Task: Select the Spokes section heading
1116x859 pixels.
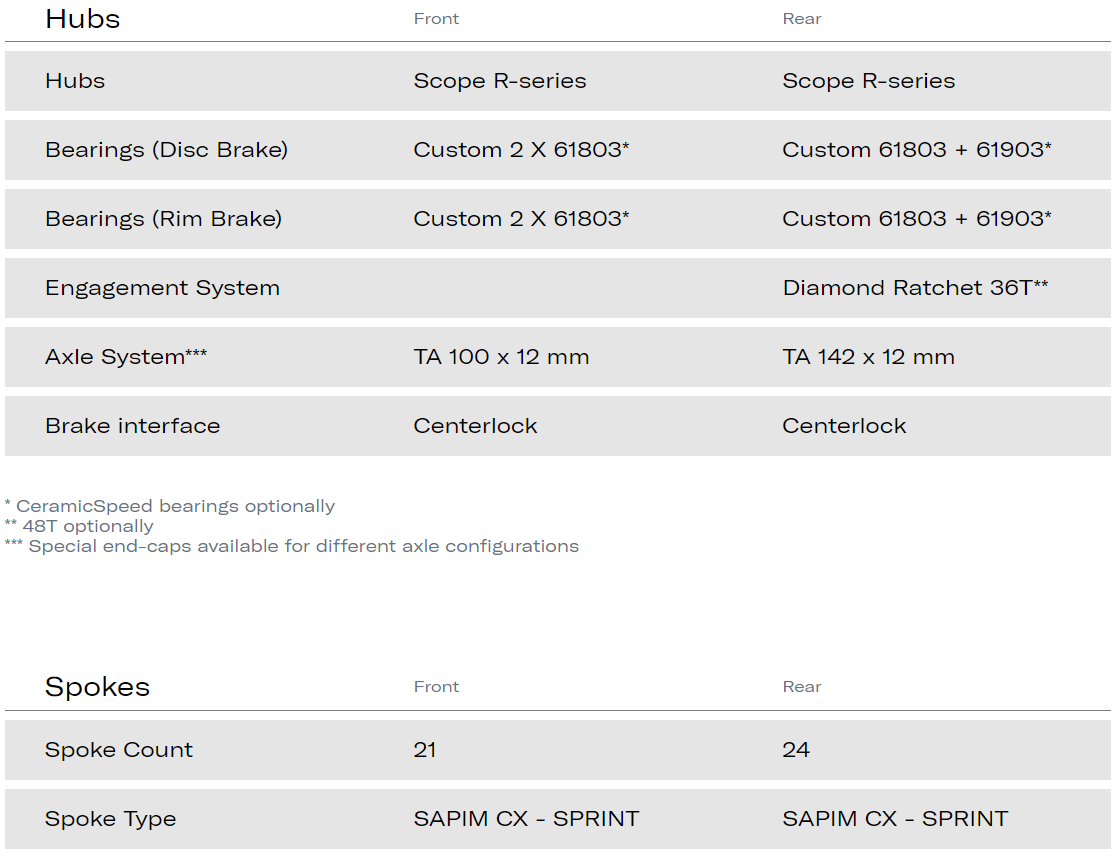Action: (97, 687)
